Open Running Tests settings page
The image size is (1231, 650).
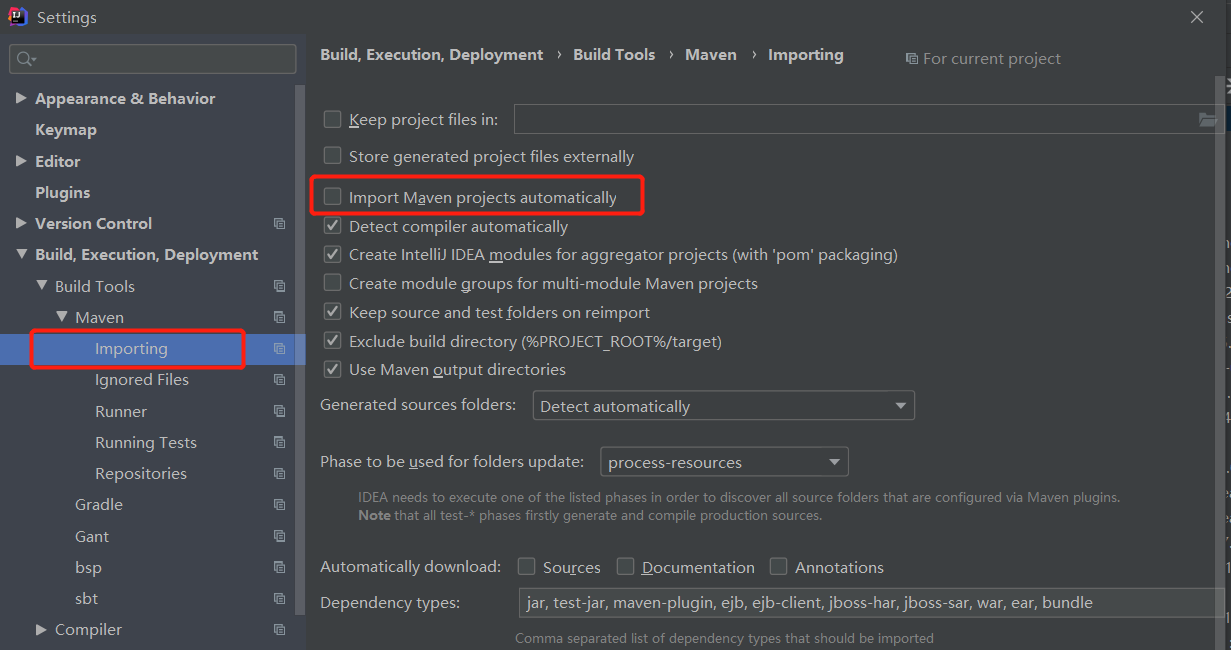(146, 442)
